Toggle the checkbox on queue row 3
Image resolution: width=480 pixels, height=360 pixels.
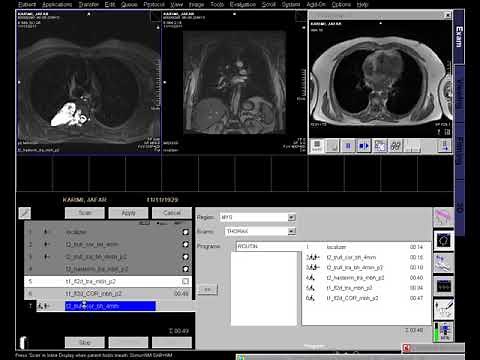pos(186,257)
